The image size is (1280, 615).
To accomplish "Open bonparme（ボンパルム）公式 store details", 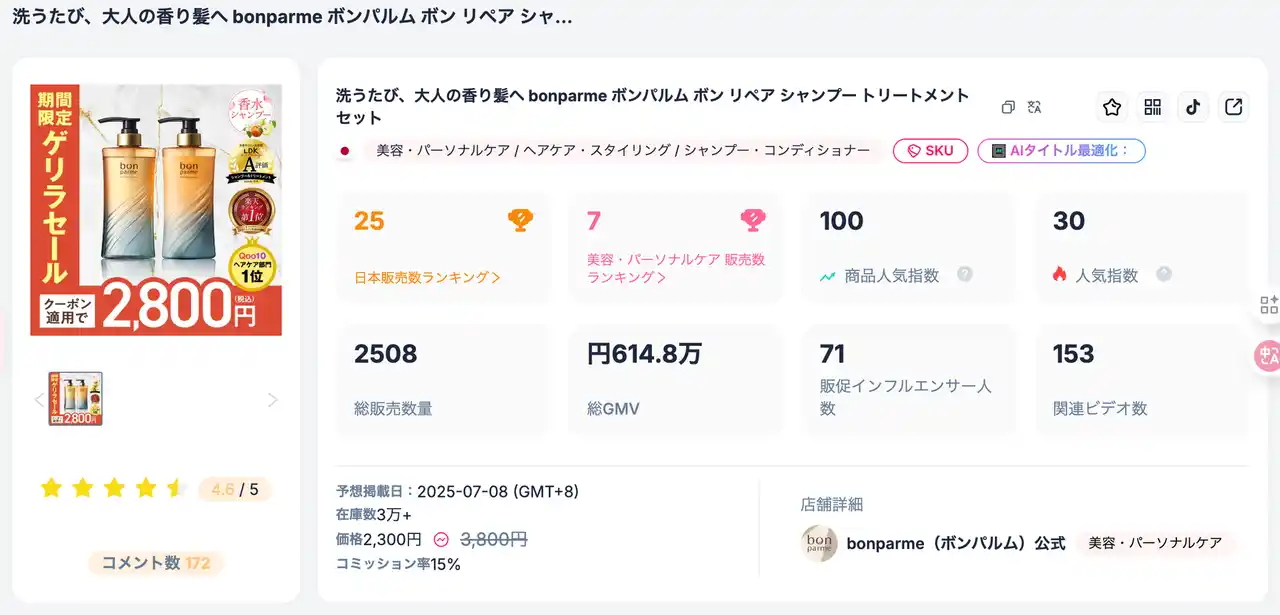I will [x=955, y=543].
